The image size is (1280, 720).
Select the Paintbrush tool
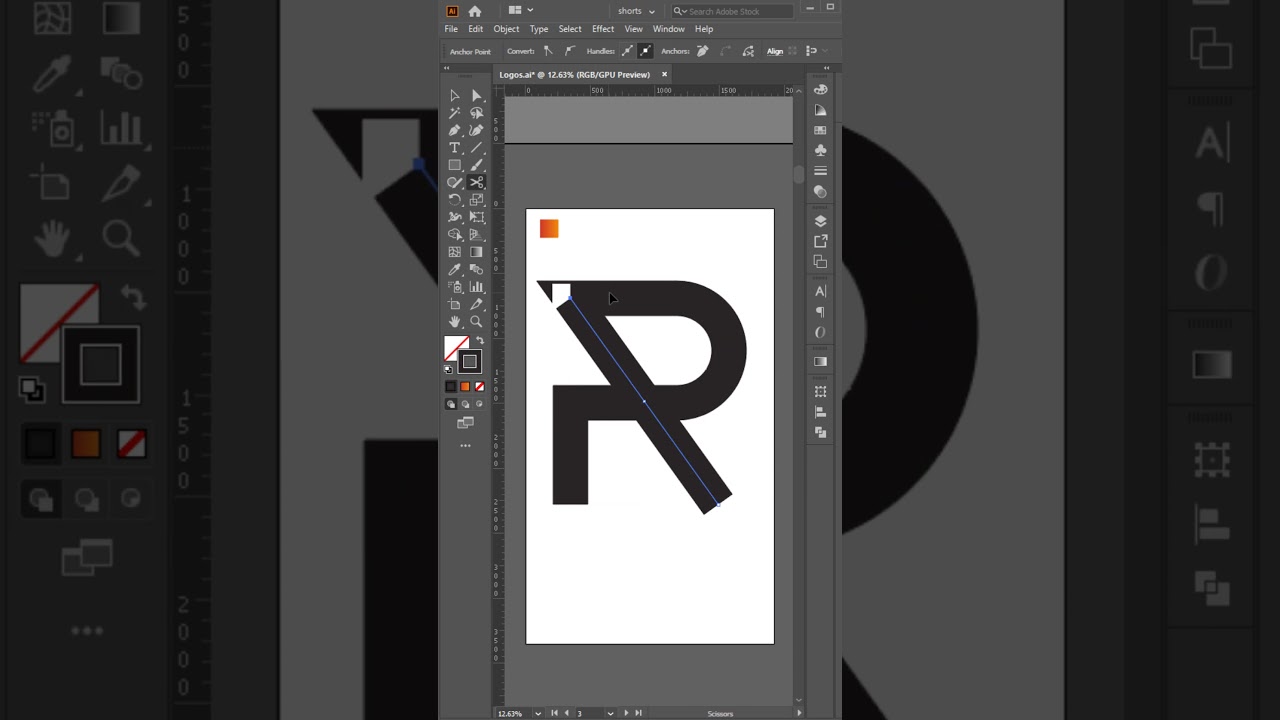coord(476,165)
